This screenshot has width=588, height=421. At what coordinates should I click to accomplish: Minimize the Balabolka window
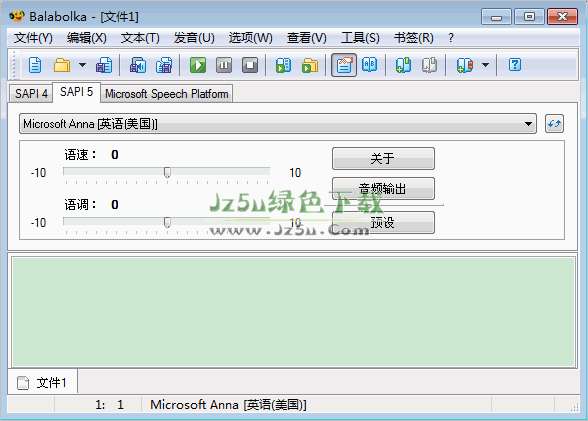tap(496, 17)
